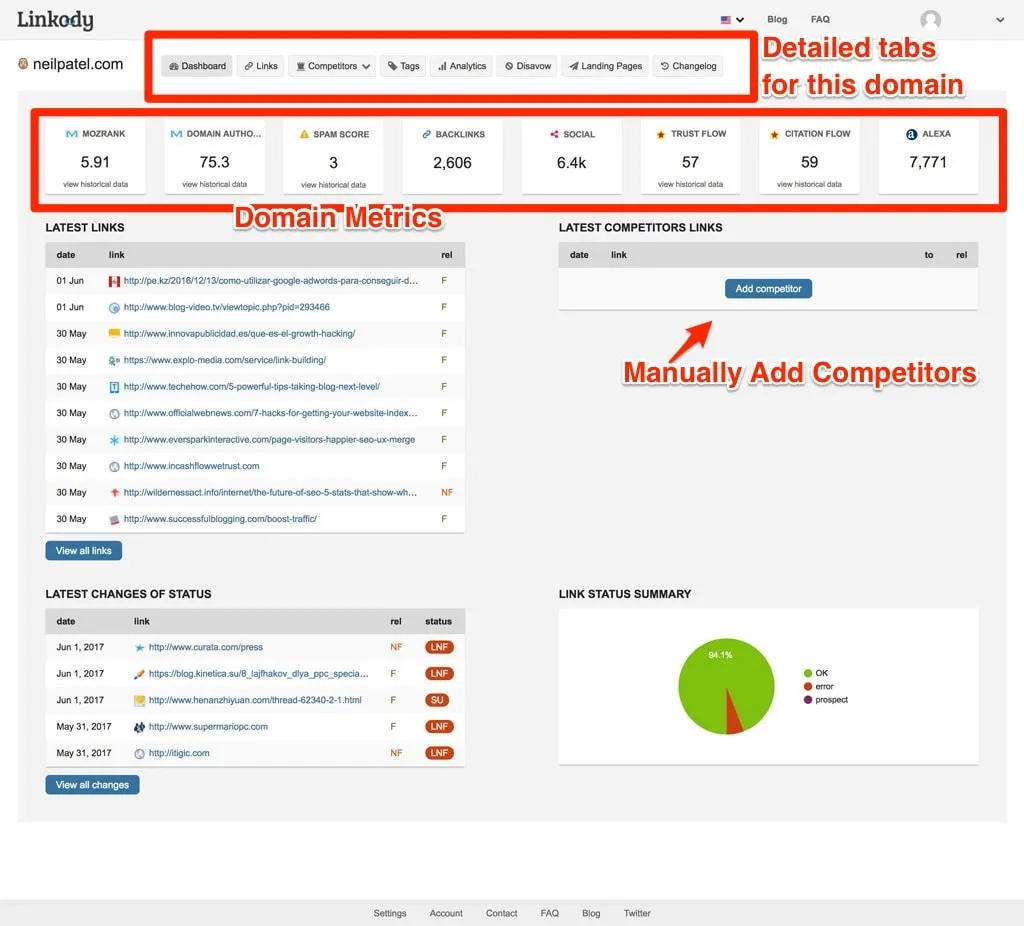Image resolution: width=1024 pixels, height=926 pixels.
Task: View historical data for Spam Score
Action: (333, 185)
